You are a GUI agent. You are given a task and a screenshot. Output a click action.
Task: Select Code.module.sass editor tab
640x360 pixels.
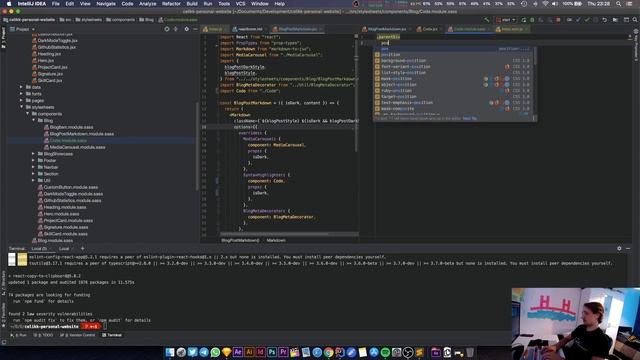click(x=469, y=29)
